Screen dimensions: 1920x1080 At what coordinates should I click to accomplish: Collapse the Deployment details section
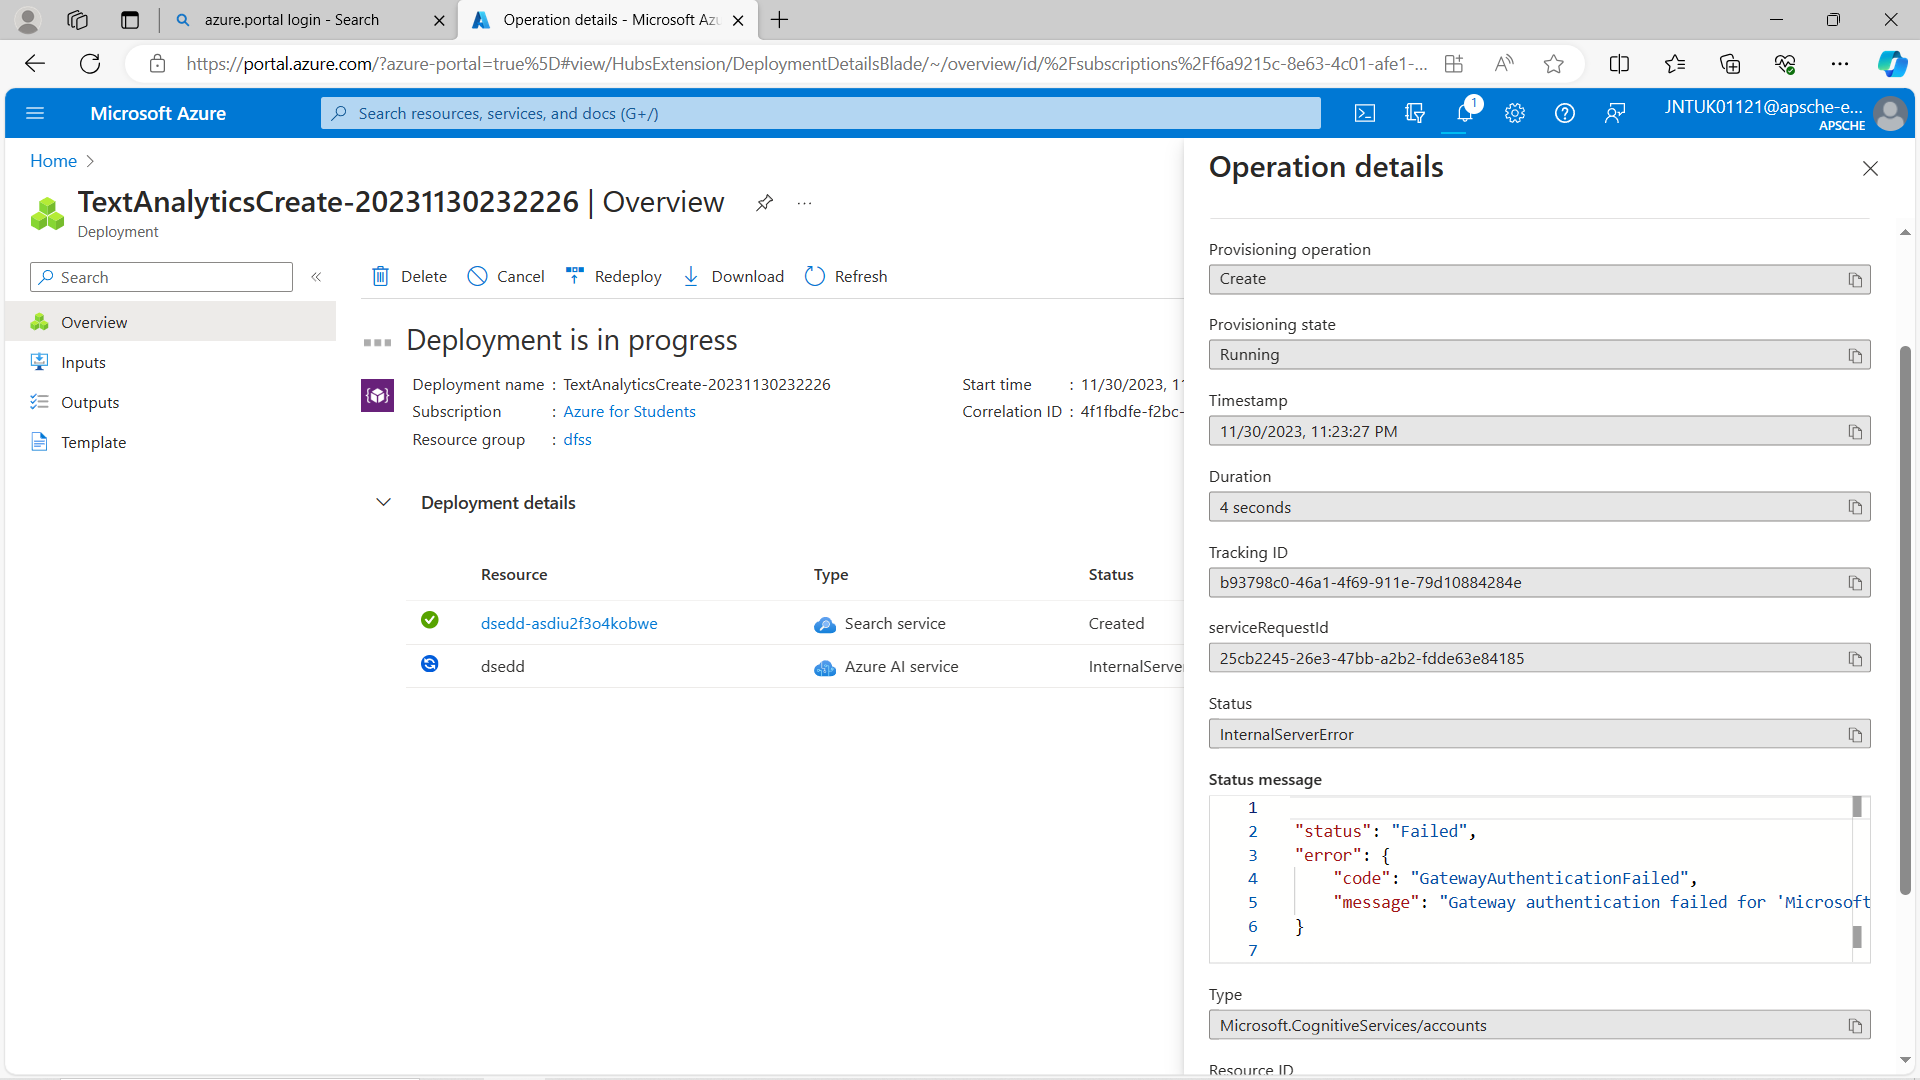[383, 502]
